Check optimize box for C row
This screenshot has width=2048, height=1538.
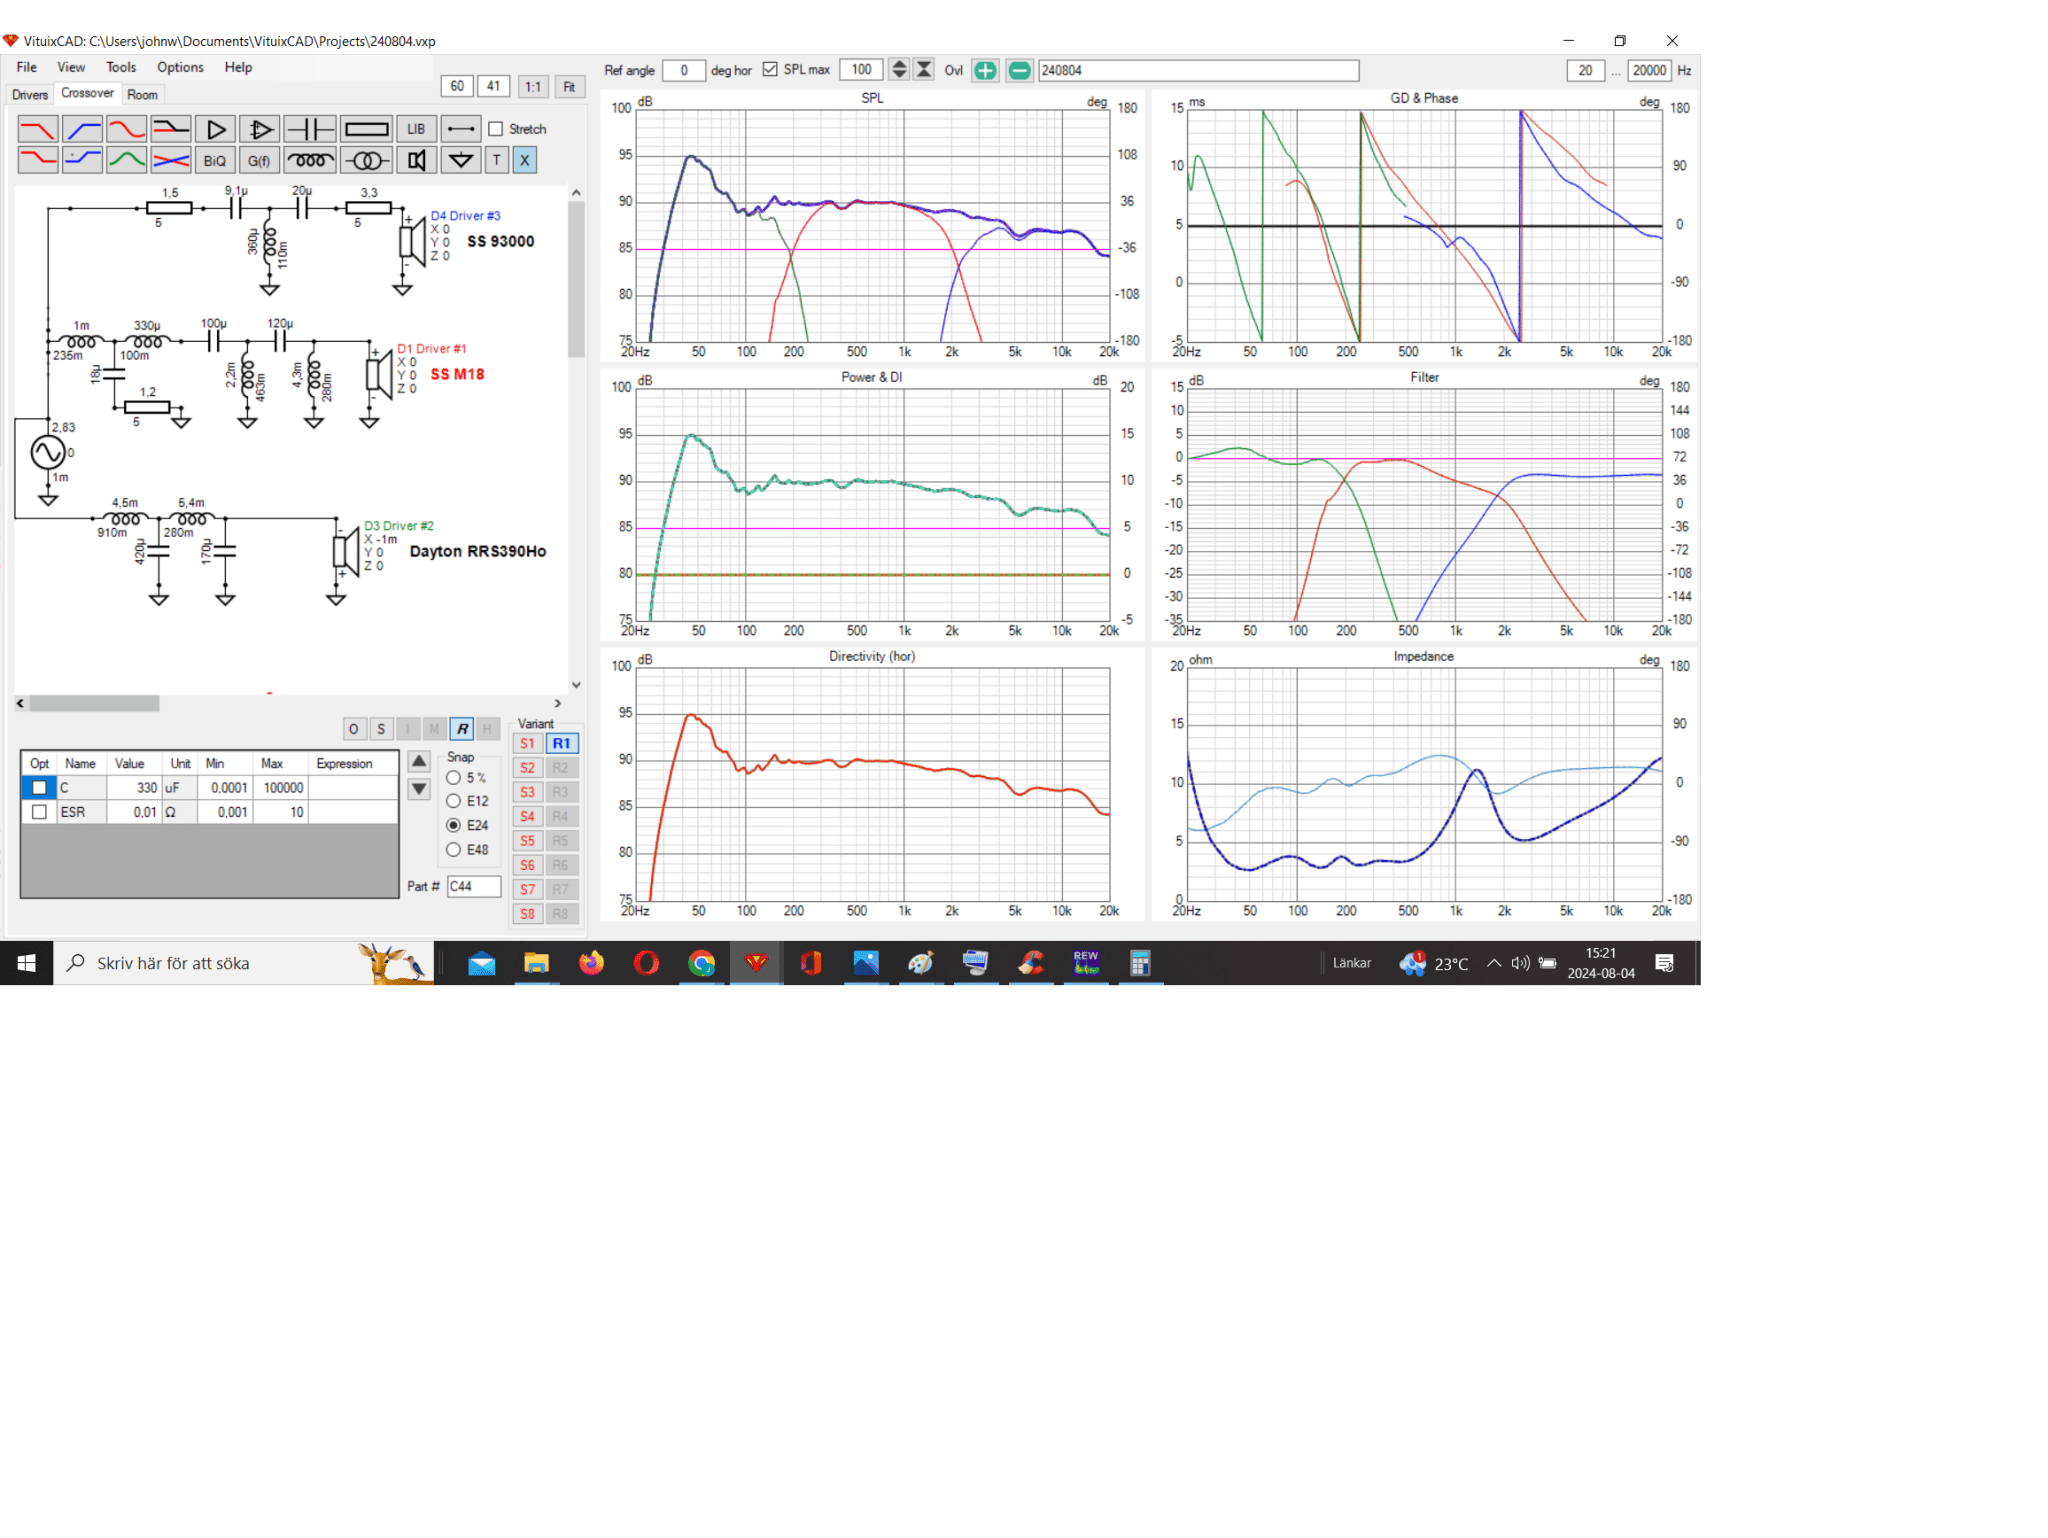[39, 788]
